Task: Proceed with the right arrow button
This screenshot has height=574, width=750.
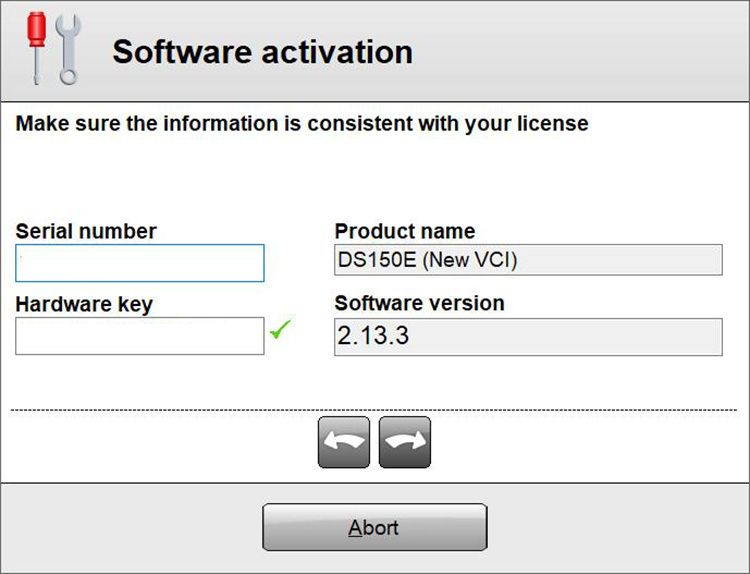Action: click(x=405, y=442)
